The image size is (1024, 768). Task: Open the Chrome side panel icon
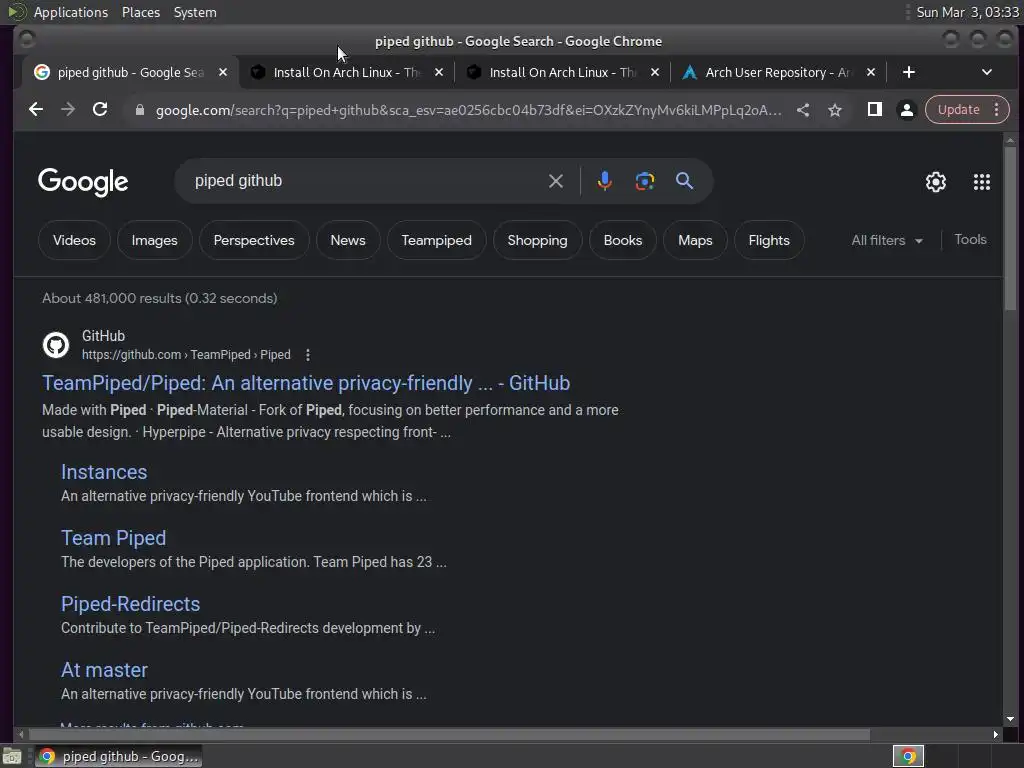pyautogui.click(x=874, y=110)
